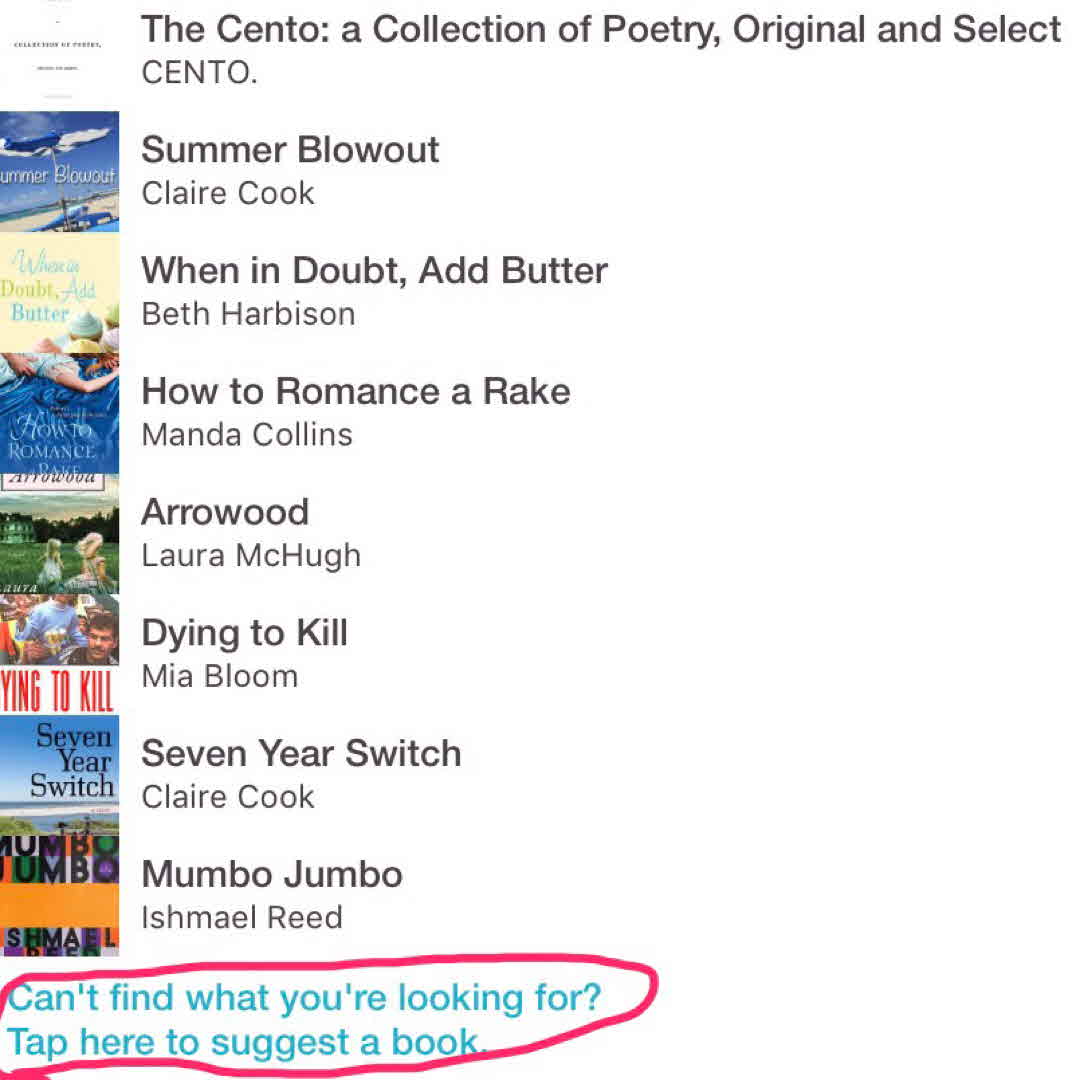Open the "Mumbo Jumbo" book title

272,874
